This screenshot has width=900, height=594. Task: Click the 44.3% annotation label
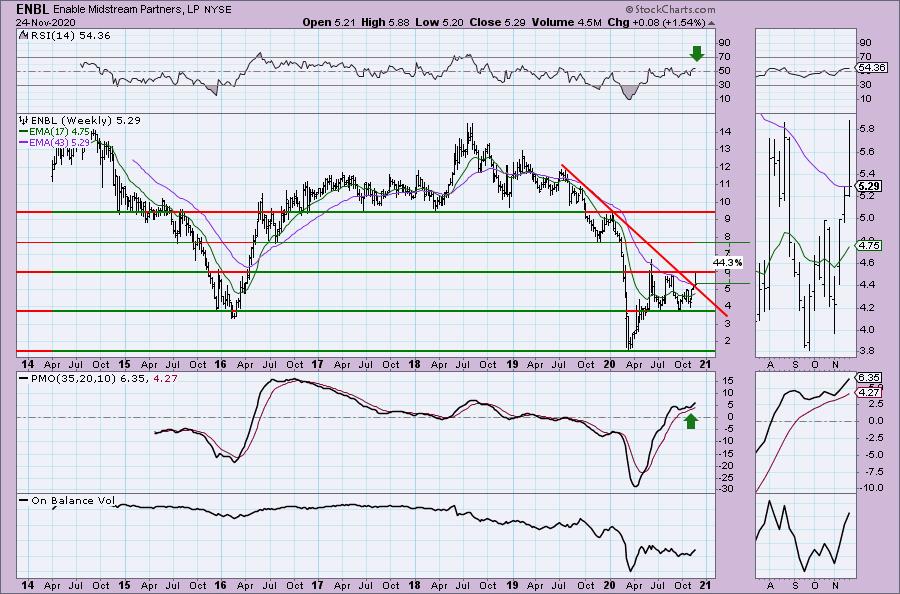pyautogui.click(x=727, y=263)
